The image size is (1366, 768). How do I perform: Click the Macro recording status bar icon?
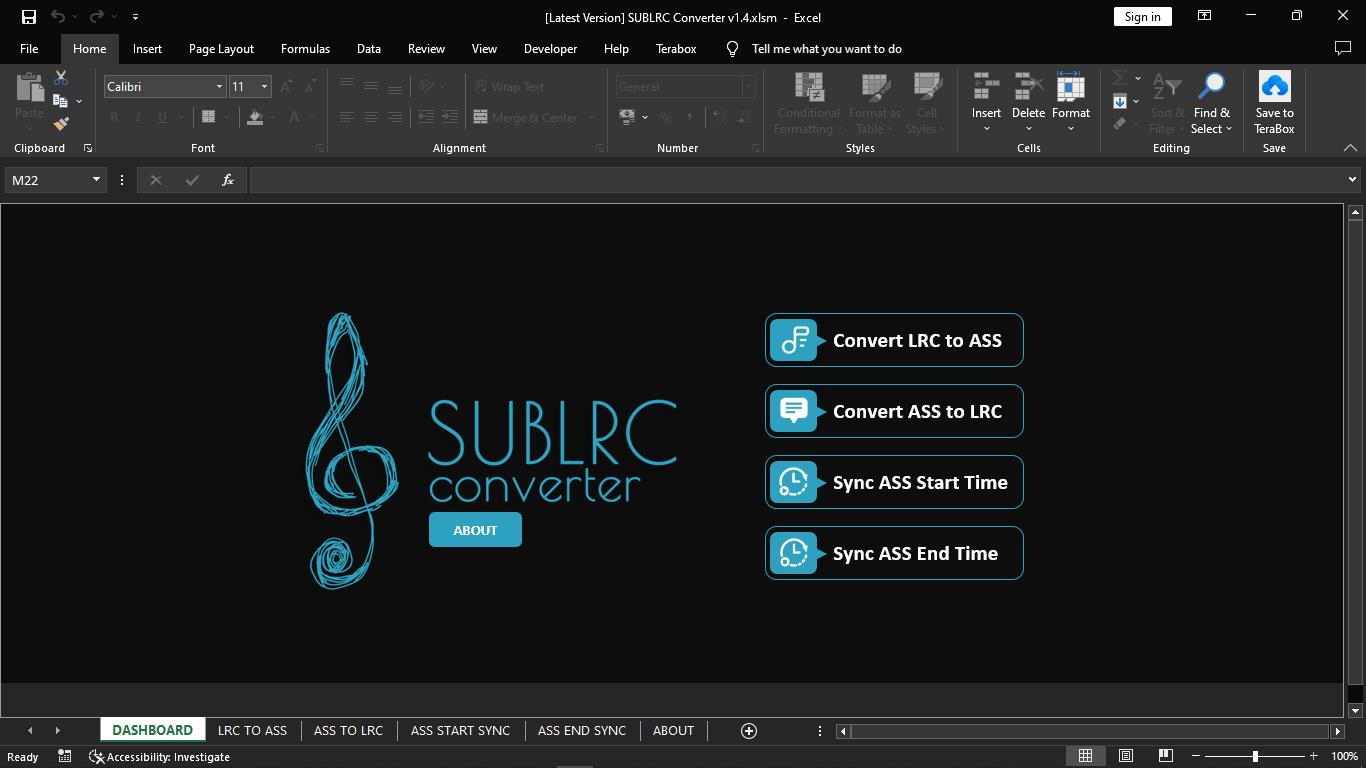pyautogui.click(x=64, y=757)
